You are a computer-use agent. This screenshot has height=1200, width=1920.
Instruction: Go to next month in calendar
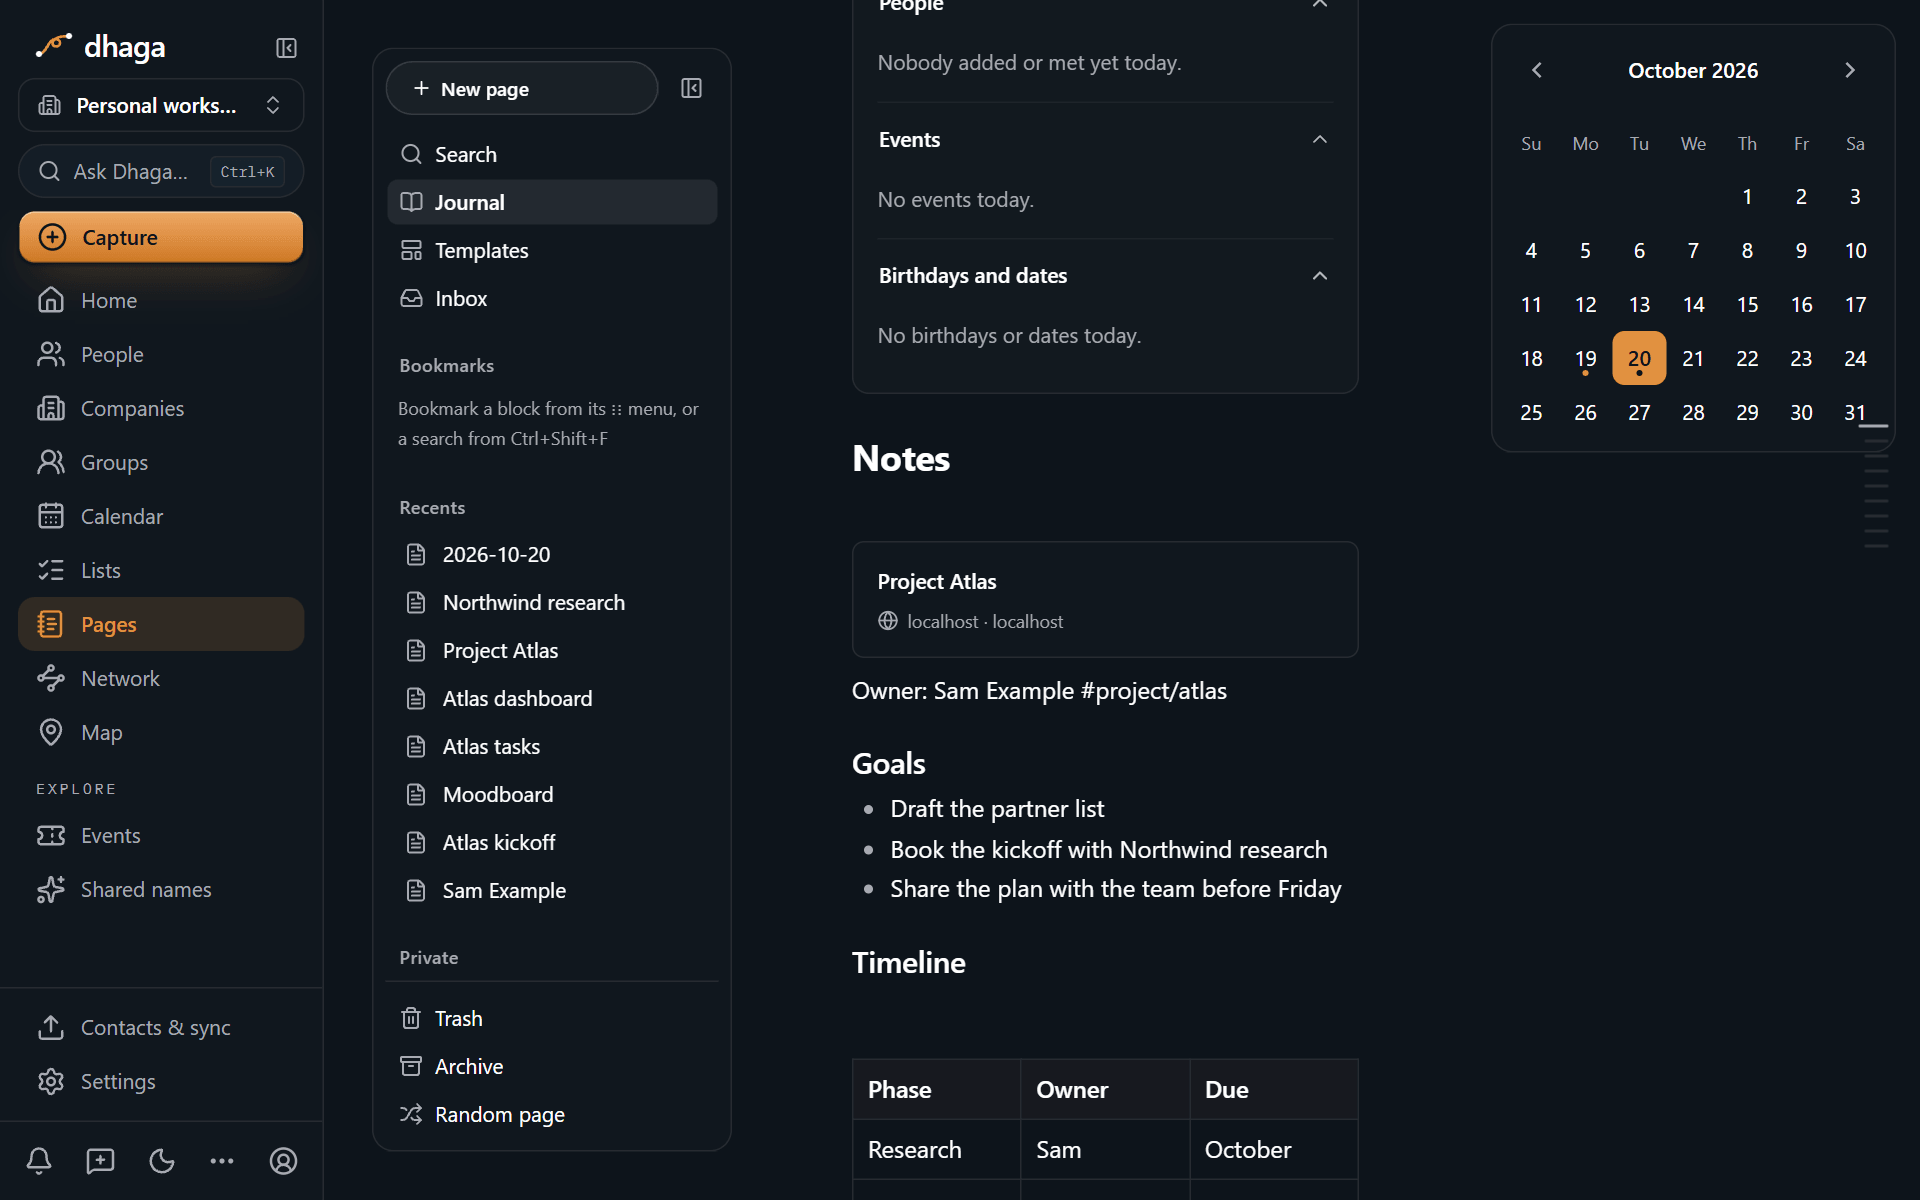coord(1849,70)
